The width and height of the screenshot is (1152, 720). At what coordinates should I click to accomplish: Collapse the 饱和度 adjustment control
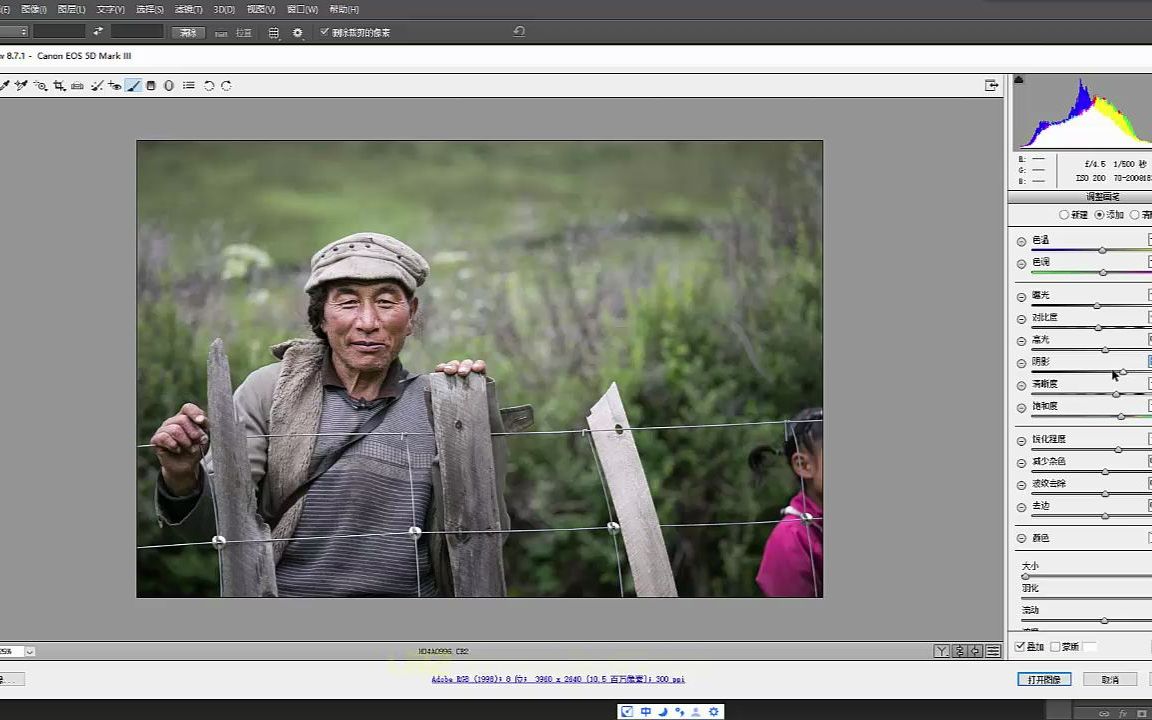point(1021,406)
